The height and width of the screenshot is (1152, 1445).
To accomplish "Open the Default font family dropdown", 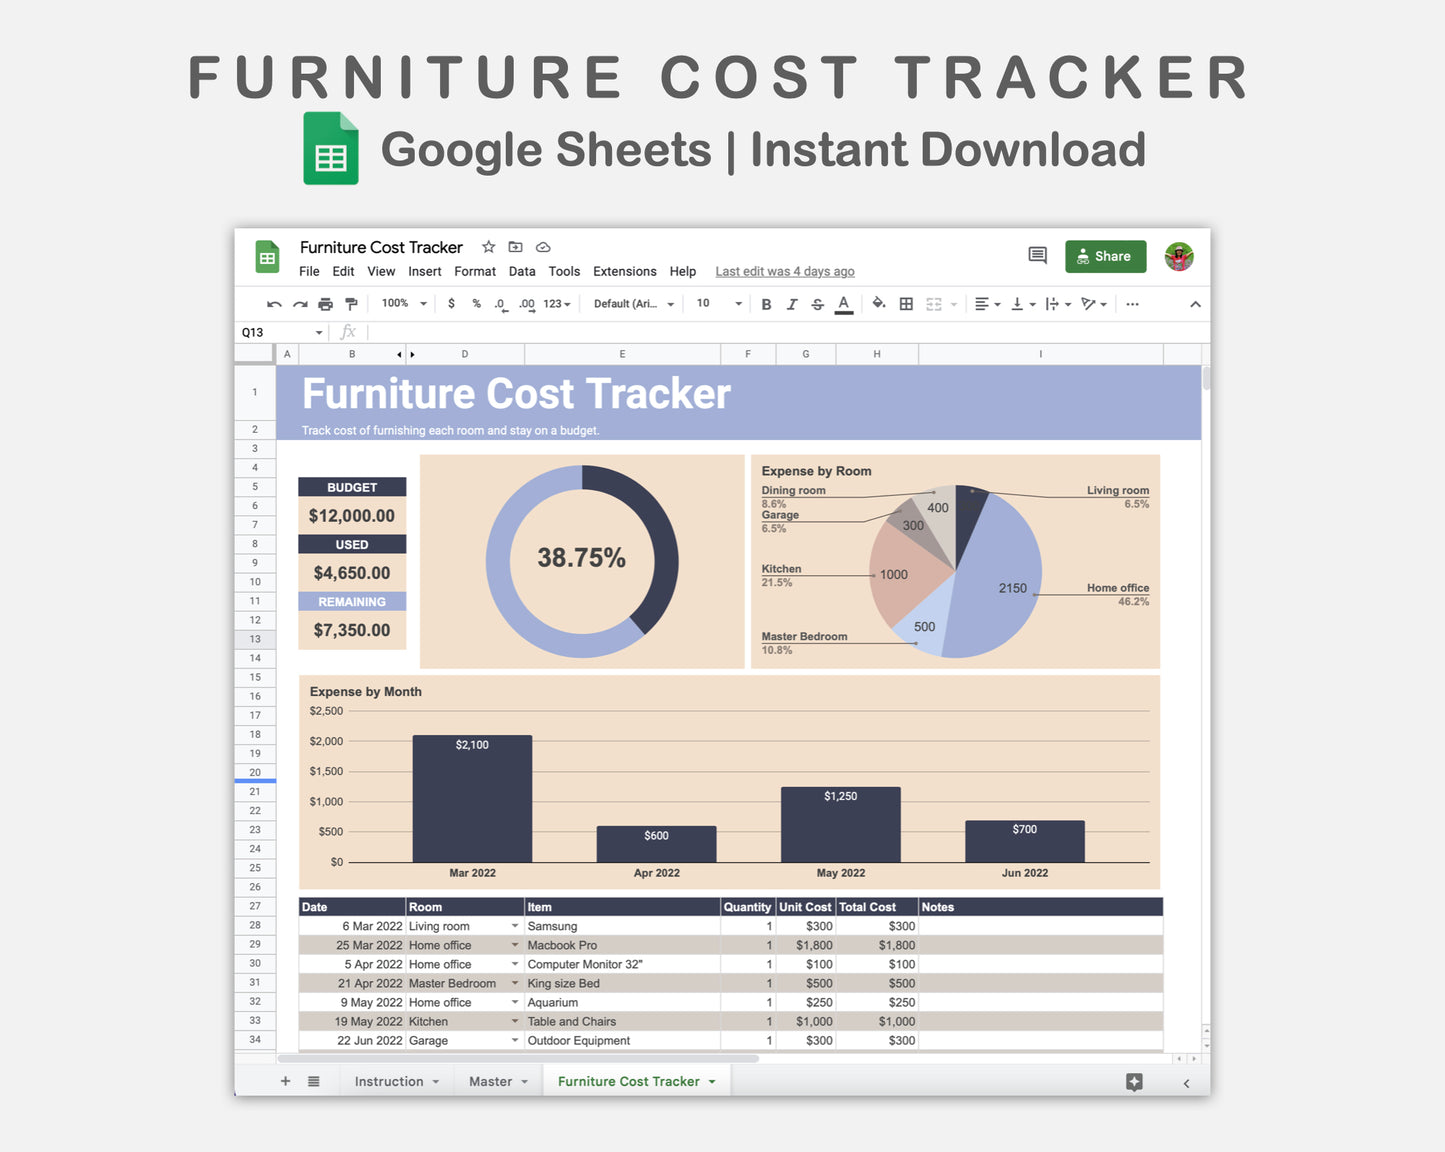I will pos(634,304).
